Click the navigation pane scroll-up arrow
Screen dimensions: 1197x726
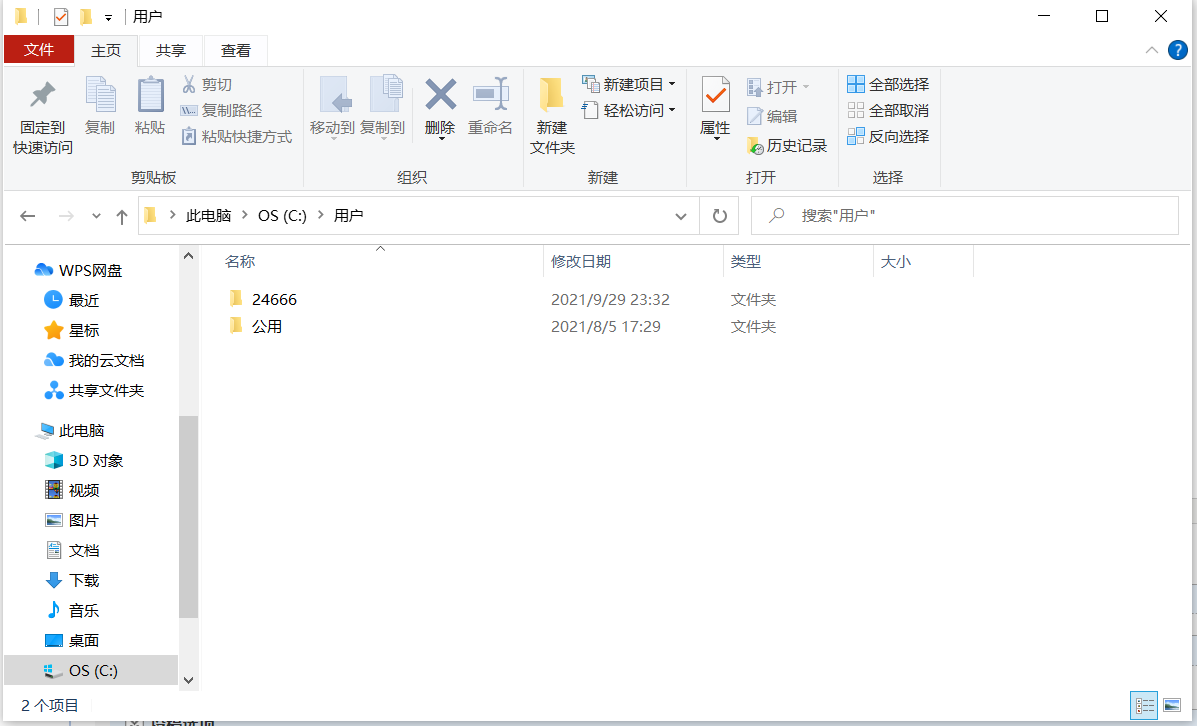(x=189, y=257)
